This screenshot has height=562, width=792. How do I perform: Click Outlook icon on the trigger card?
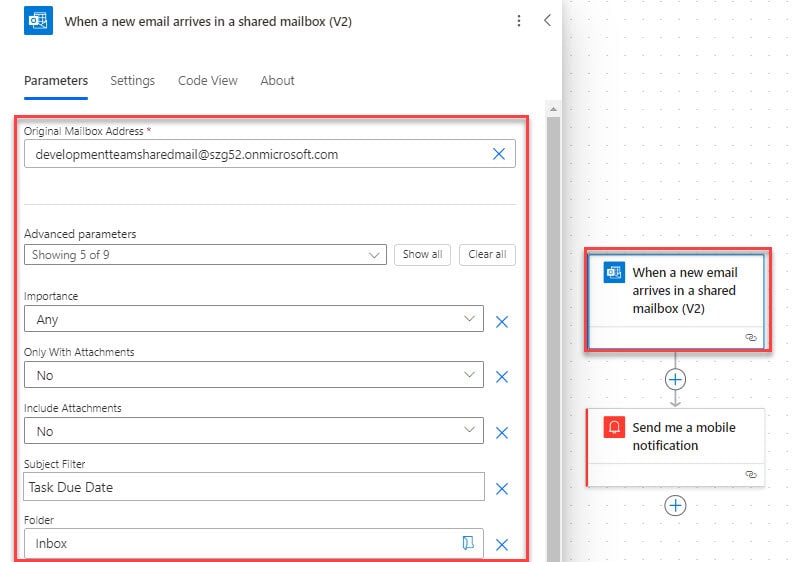point(614,273)
